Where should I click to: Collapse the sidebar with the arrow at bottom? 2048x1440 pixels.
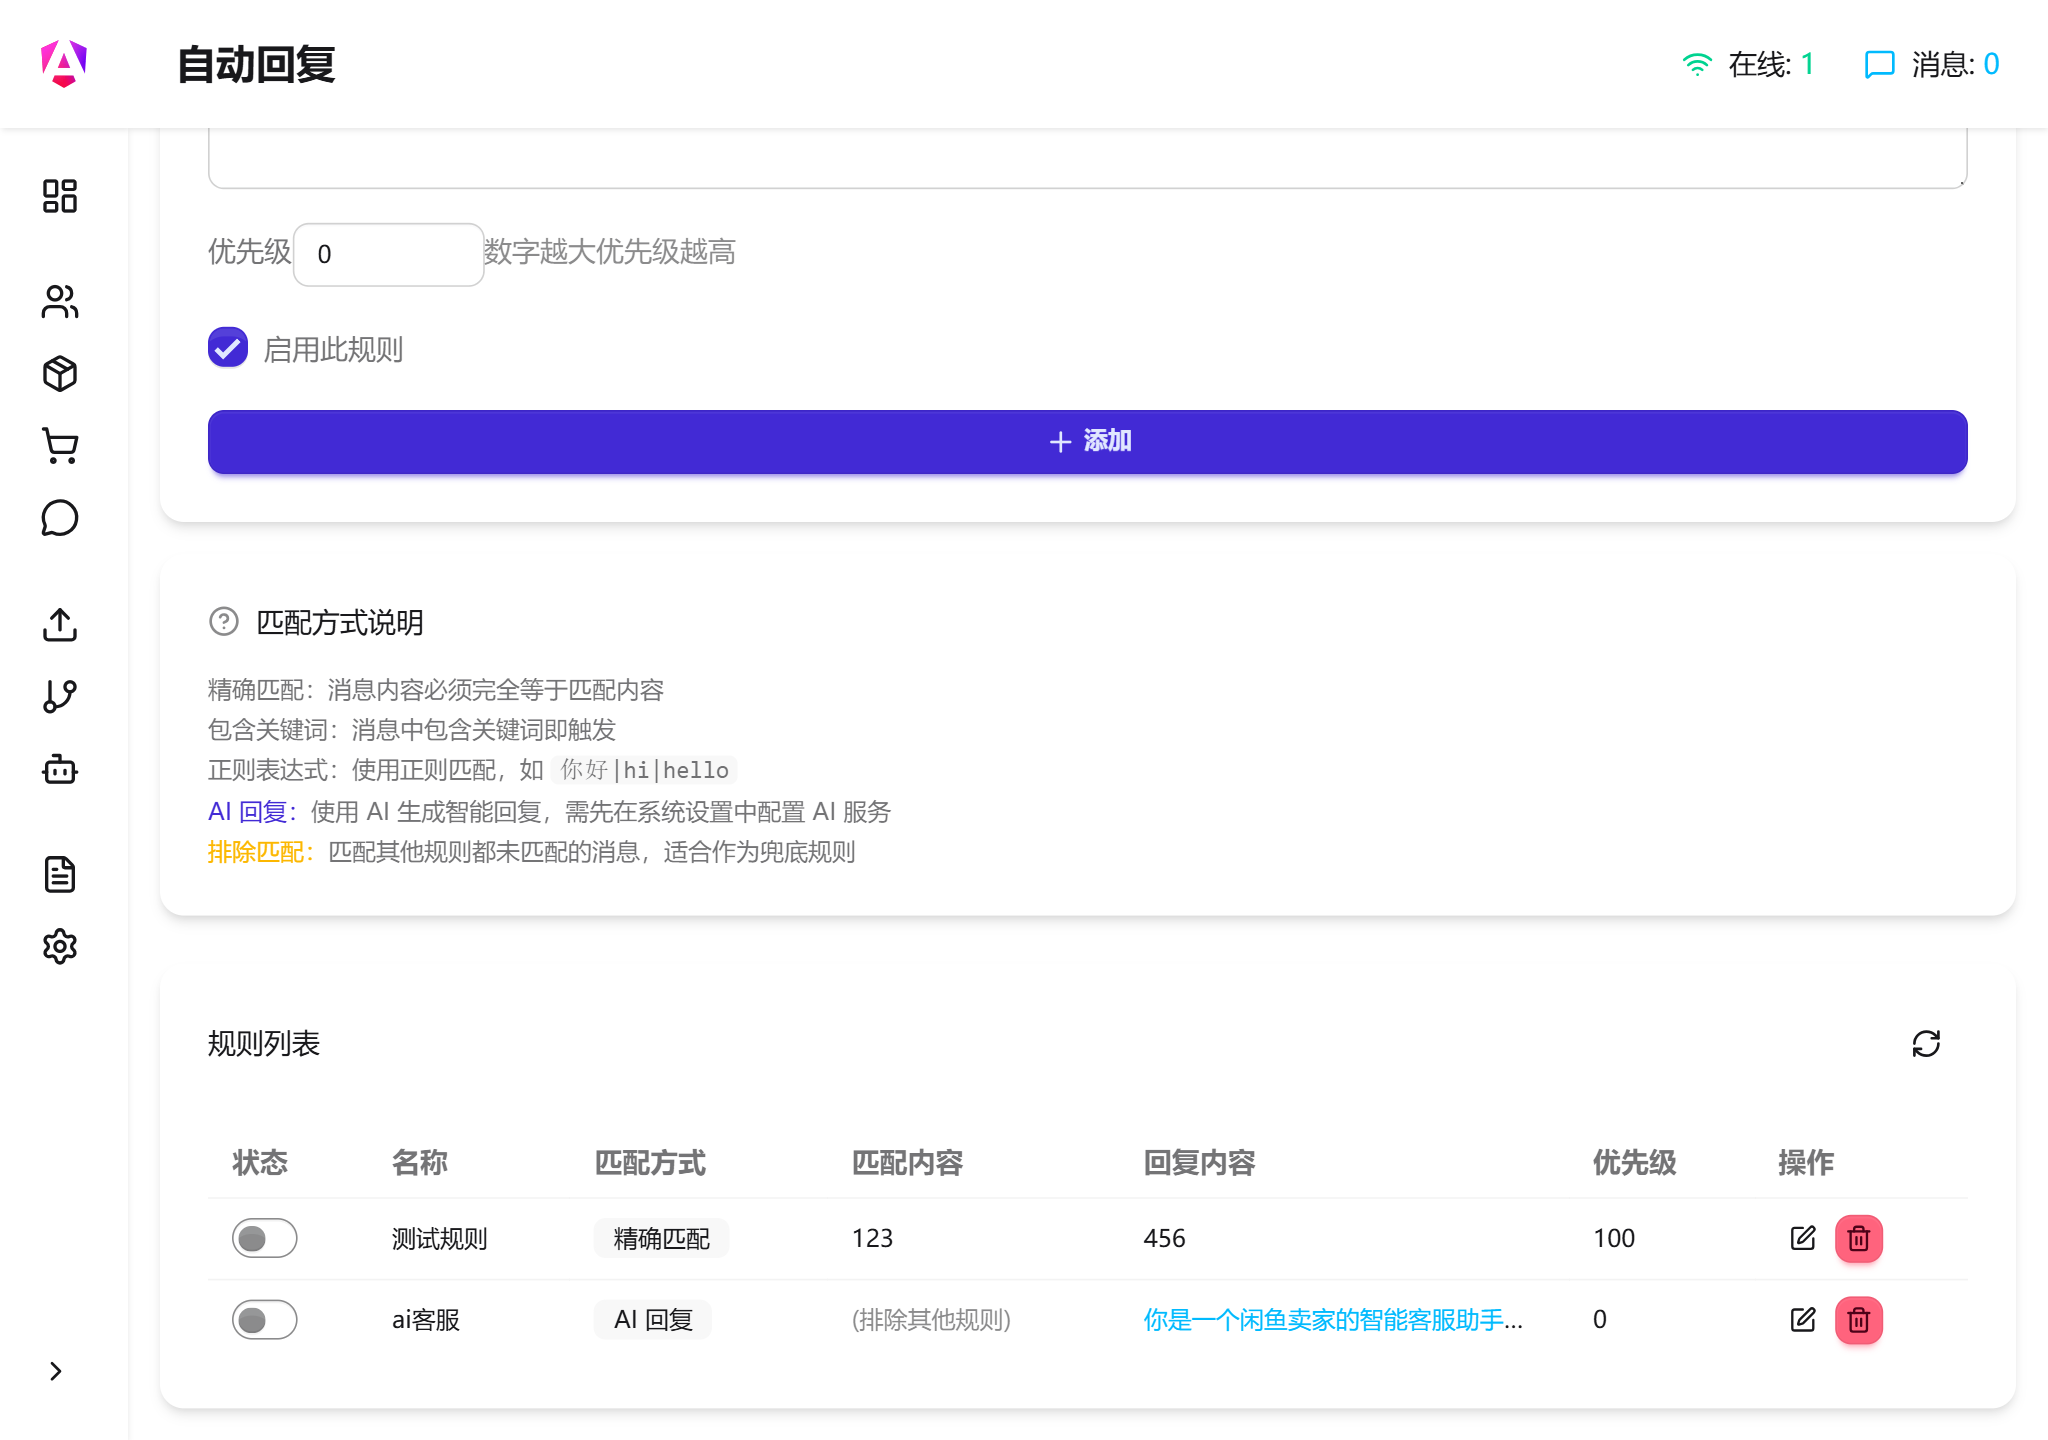56,1372
